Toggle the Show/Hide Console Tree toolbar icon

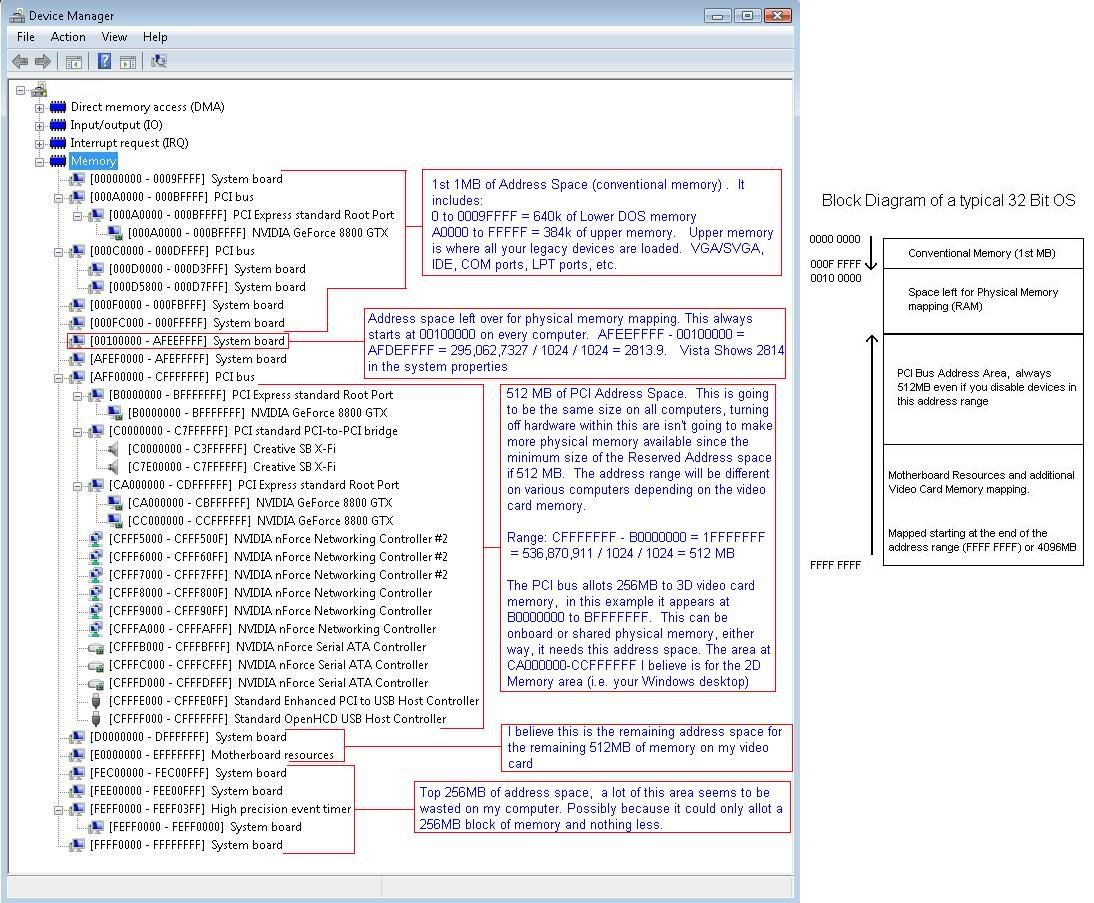(73, 62)
